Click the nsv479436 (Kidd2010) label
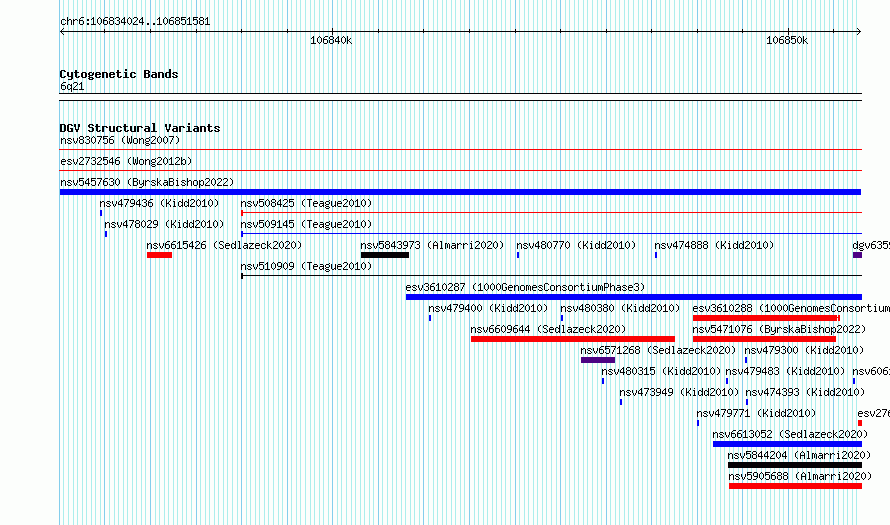 (x=159, y=203)
